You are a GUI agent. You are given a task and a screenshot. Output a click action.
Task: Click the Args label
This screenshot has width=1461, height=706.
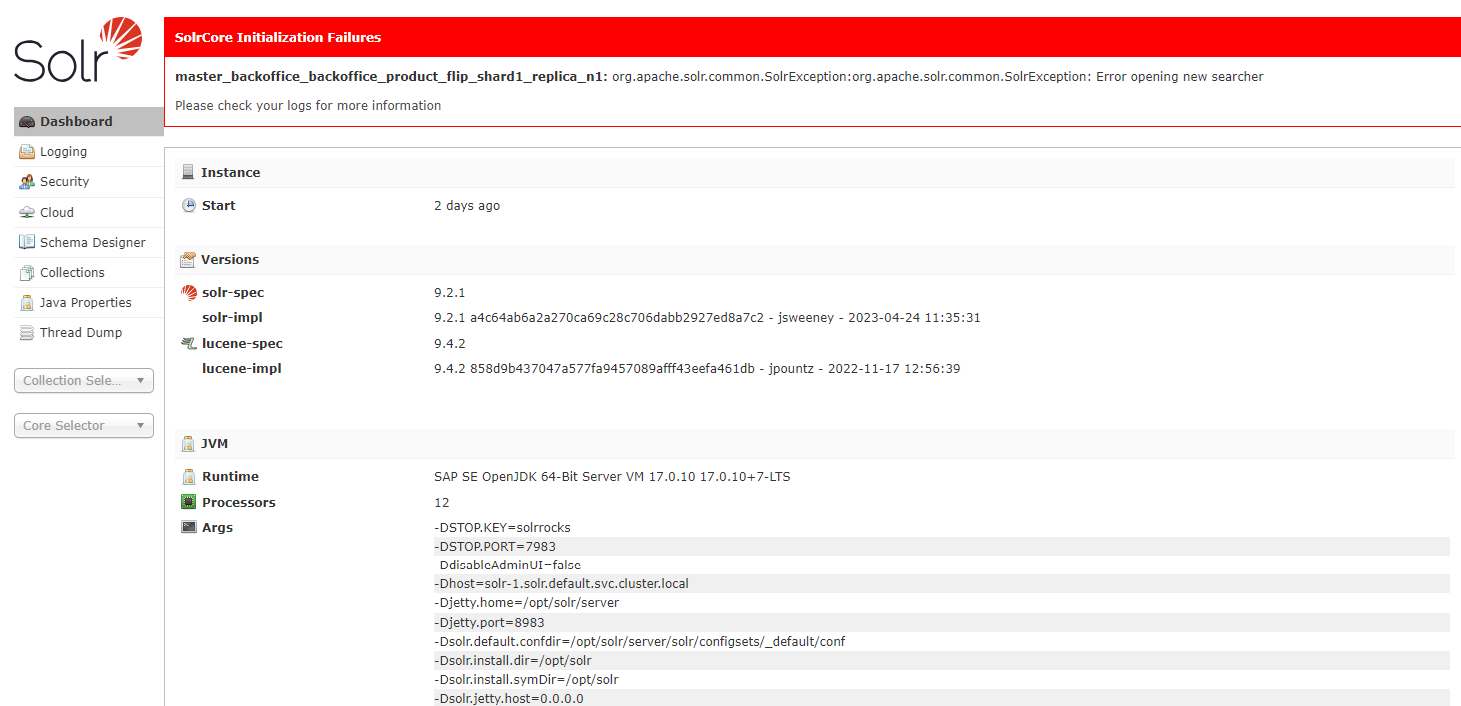217,527
